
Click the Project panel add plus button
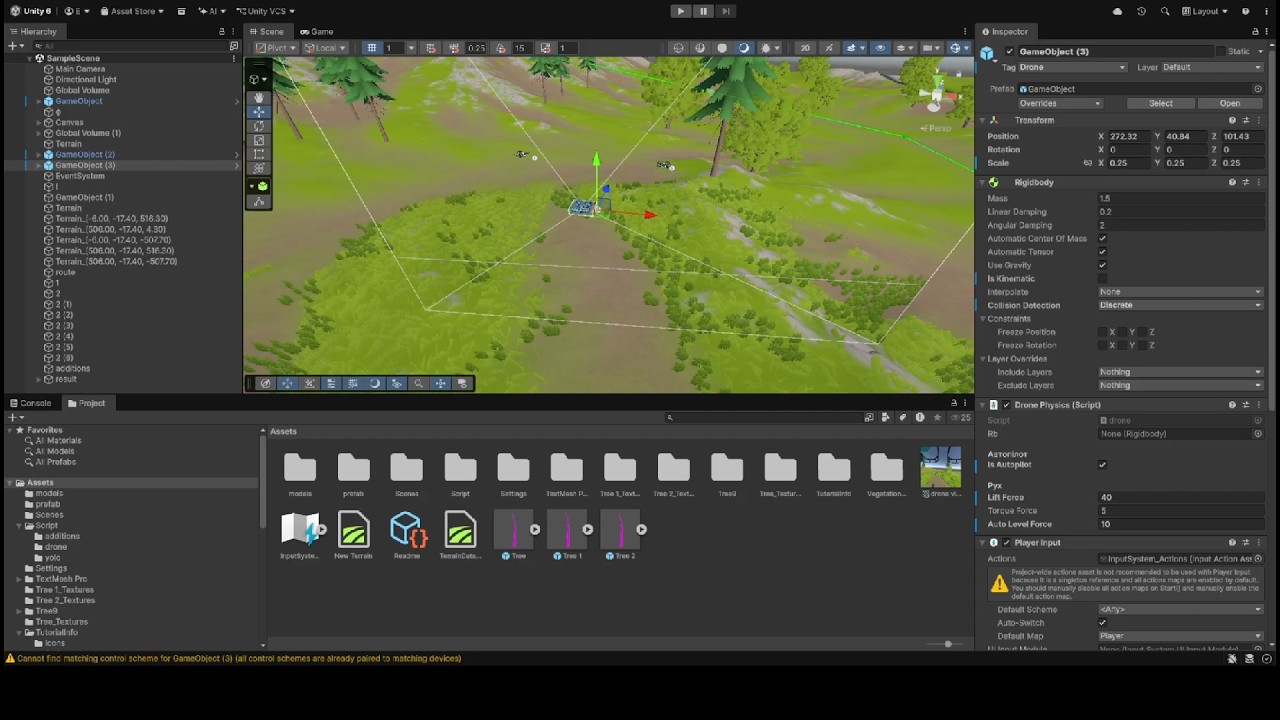click(13, 417)
